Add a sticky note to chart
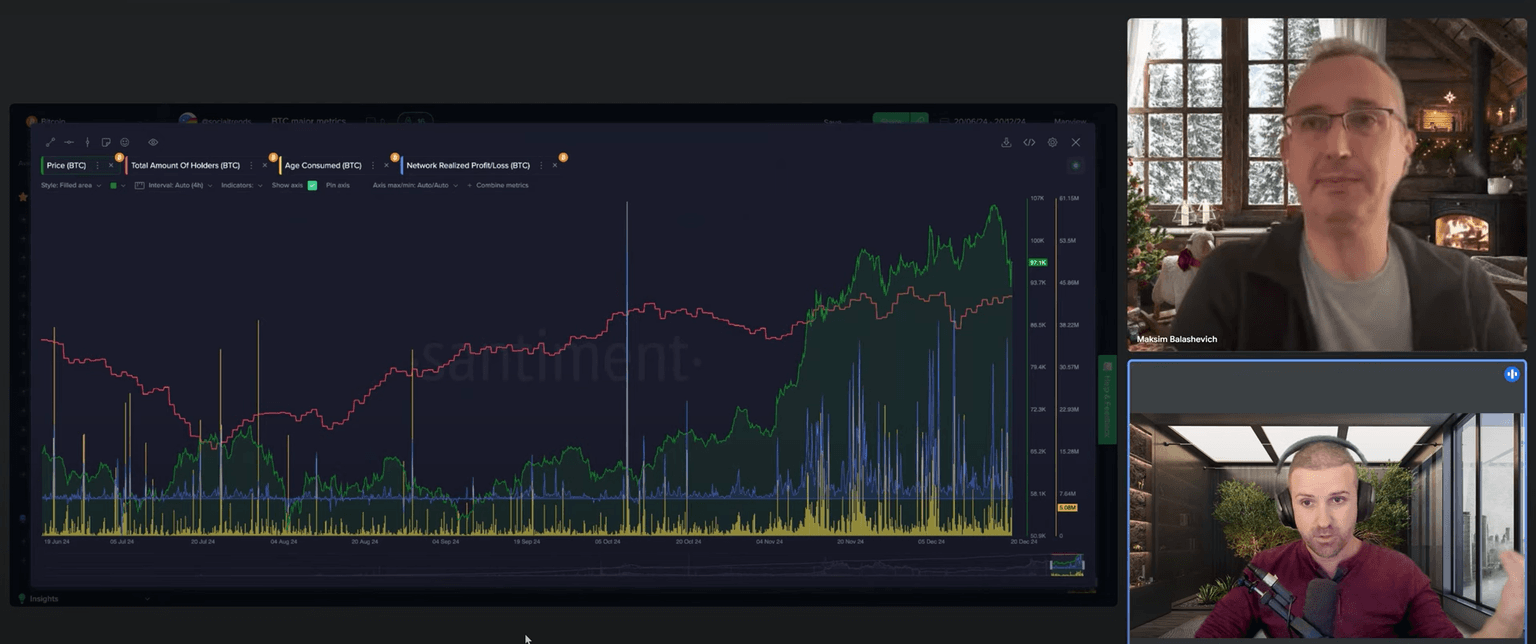This screenshot has width=1536, height=644. click(106, 143)
